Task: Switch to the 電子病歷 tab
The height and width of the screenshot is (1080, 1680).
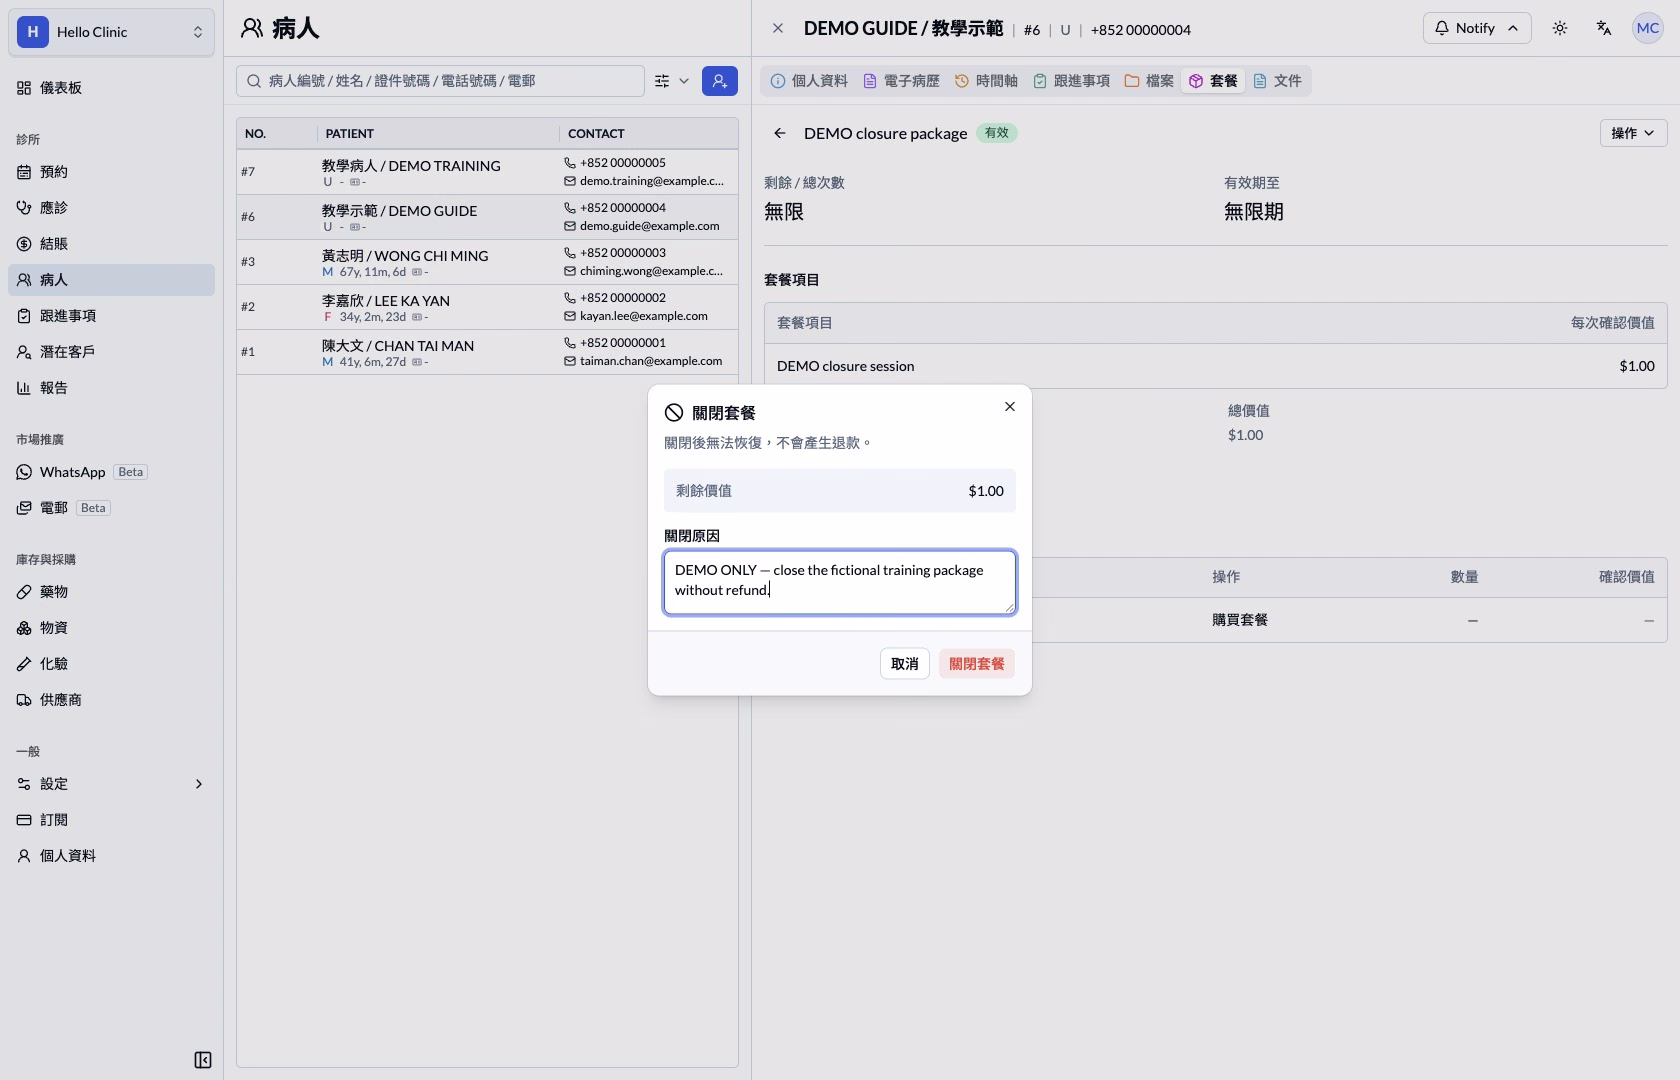Action: [x=901, y=81]
